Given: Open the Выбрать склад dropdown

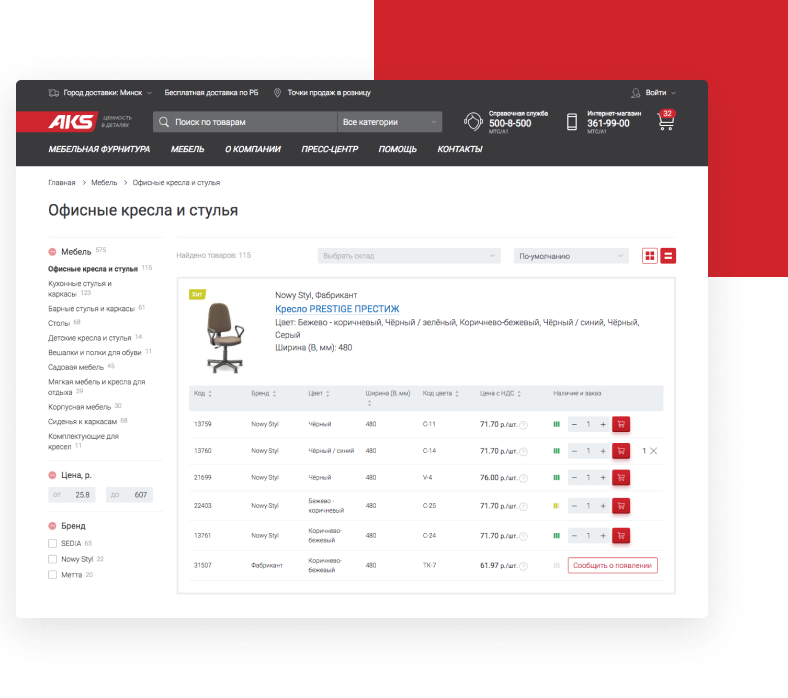Looking at the screenshot, I should point(409,256).
